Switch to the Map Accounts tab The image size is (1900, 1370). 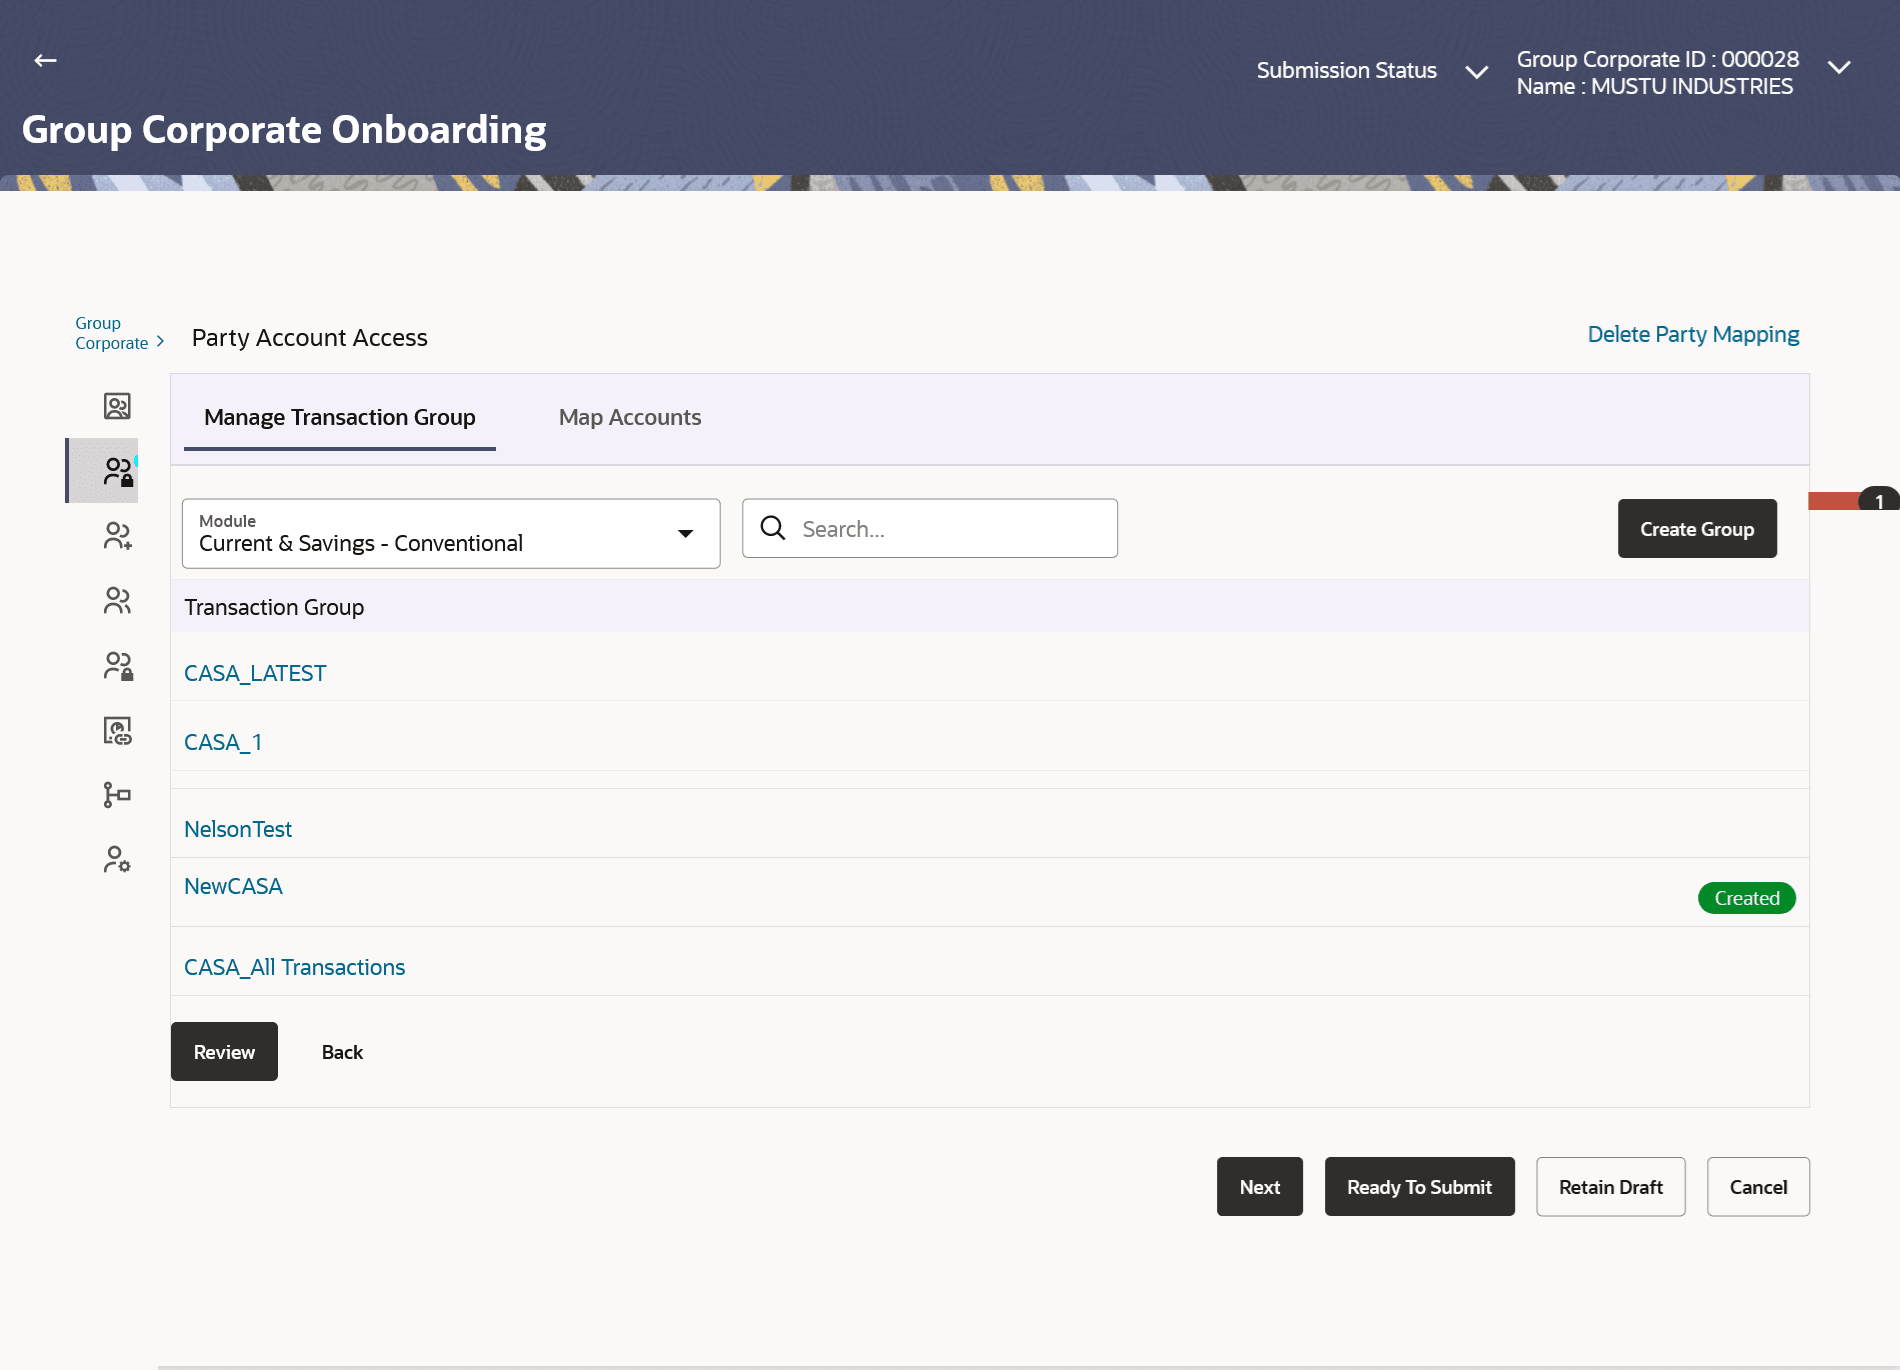pyautogui.click(x=630, y=417)
